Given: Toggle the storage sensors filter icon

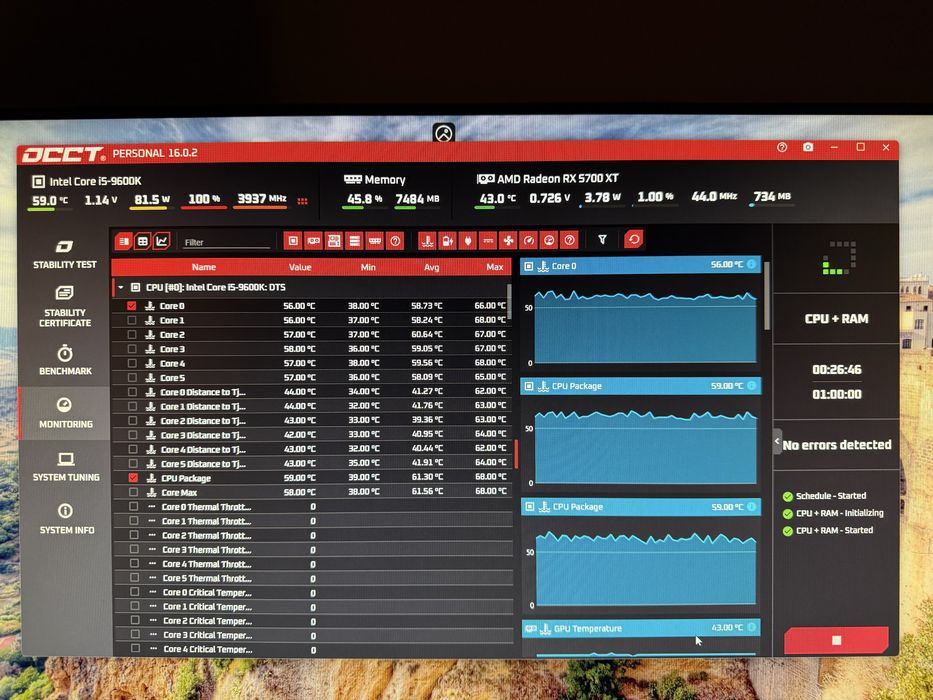Looking at the screenshot, I should (x=354, y=240).
